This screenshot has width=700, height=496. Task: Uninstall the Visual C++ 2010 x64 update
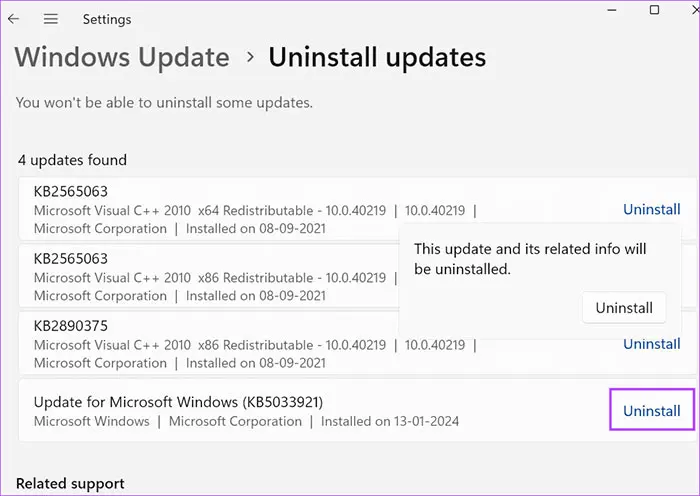651,210
